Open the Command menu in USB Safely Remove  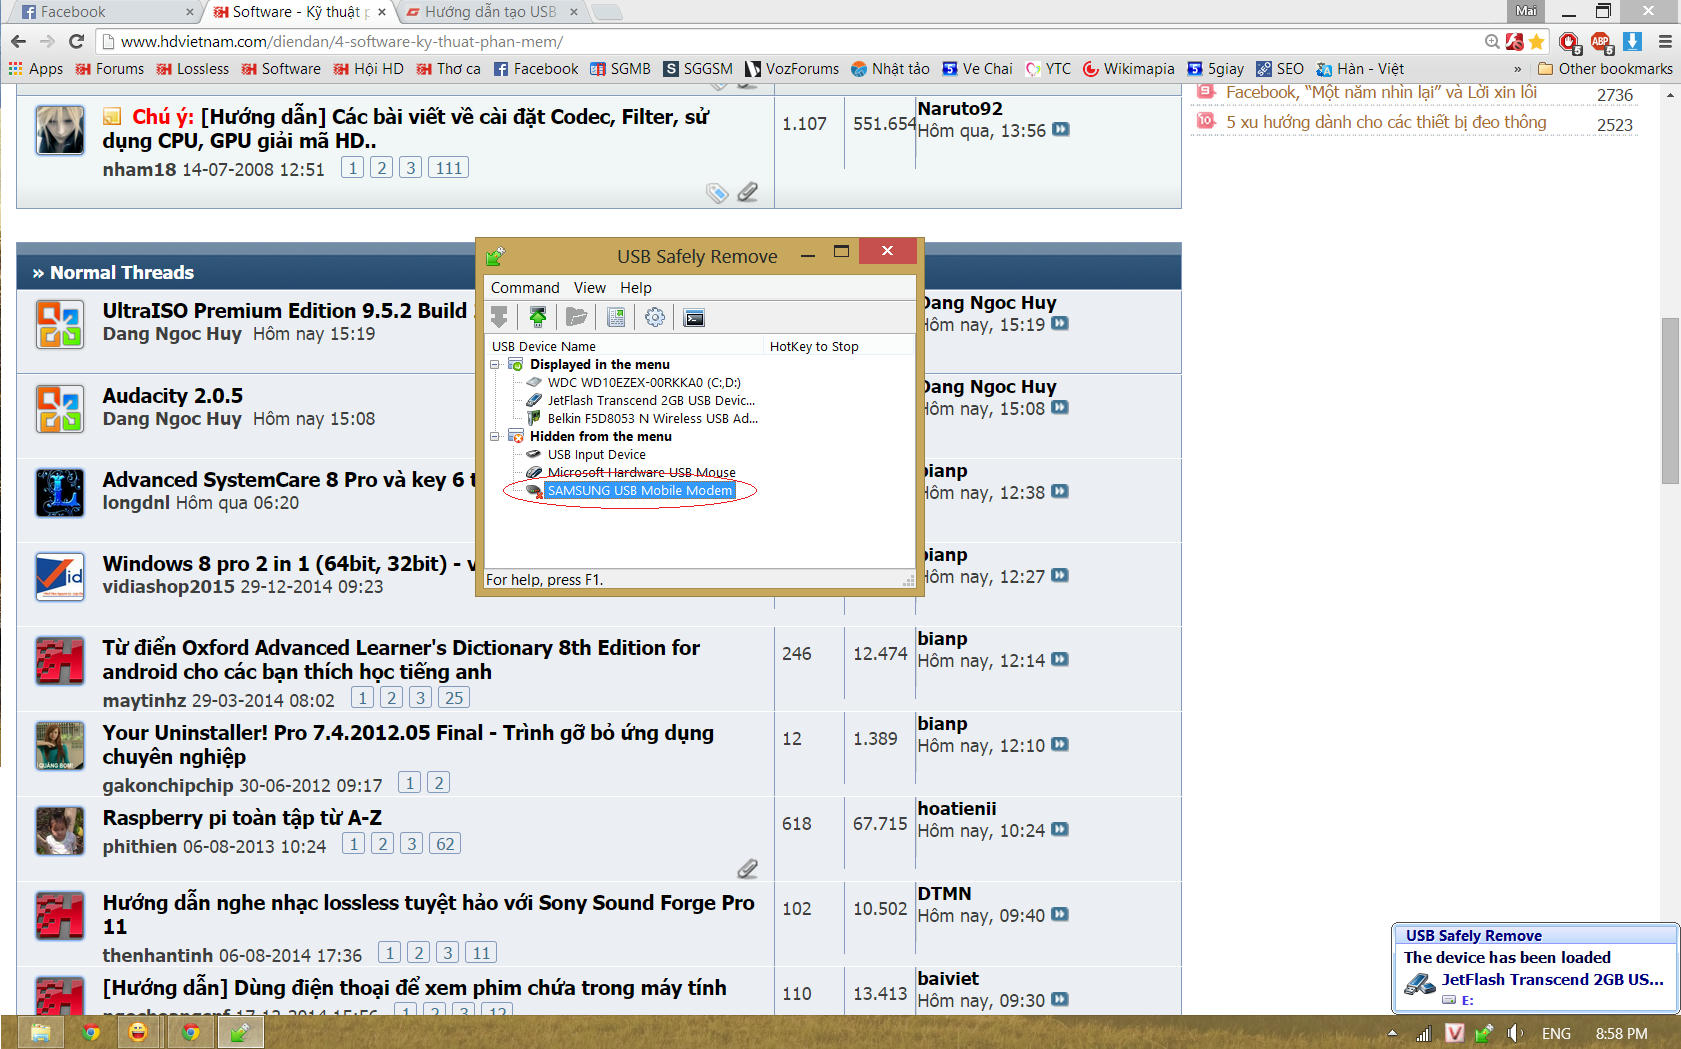pos(525,288)
